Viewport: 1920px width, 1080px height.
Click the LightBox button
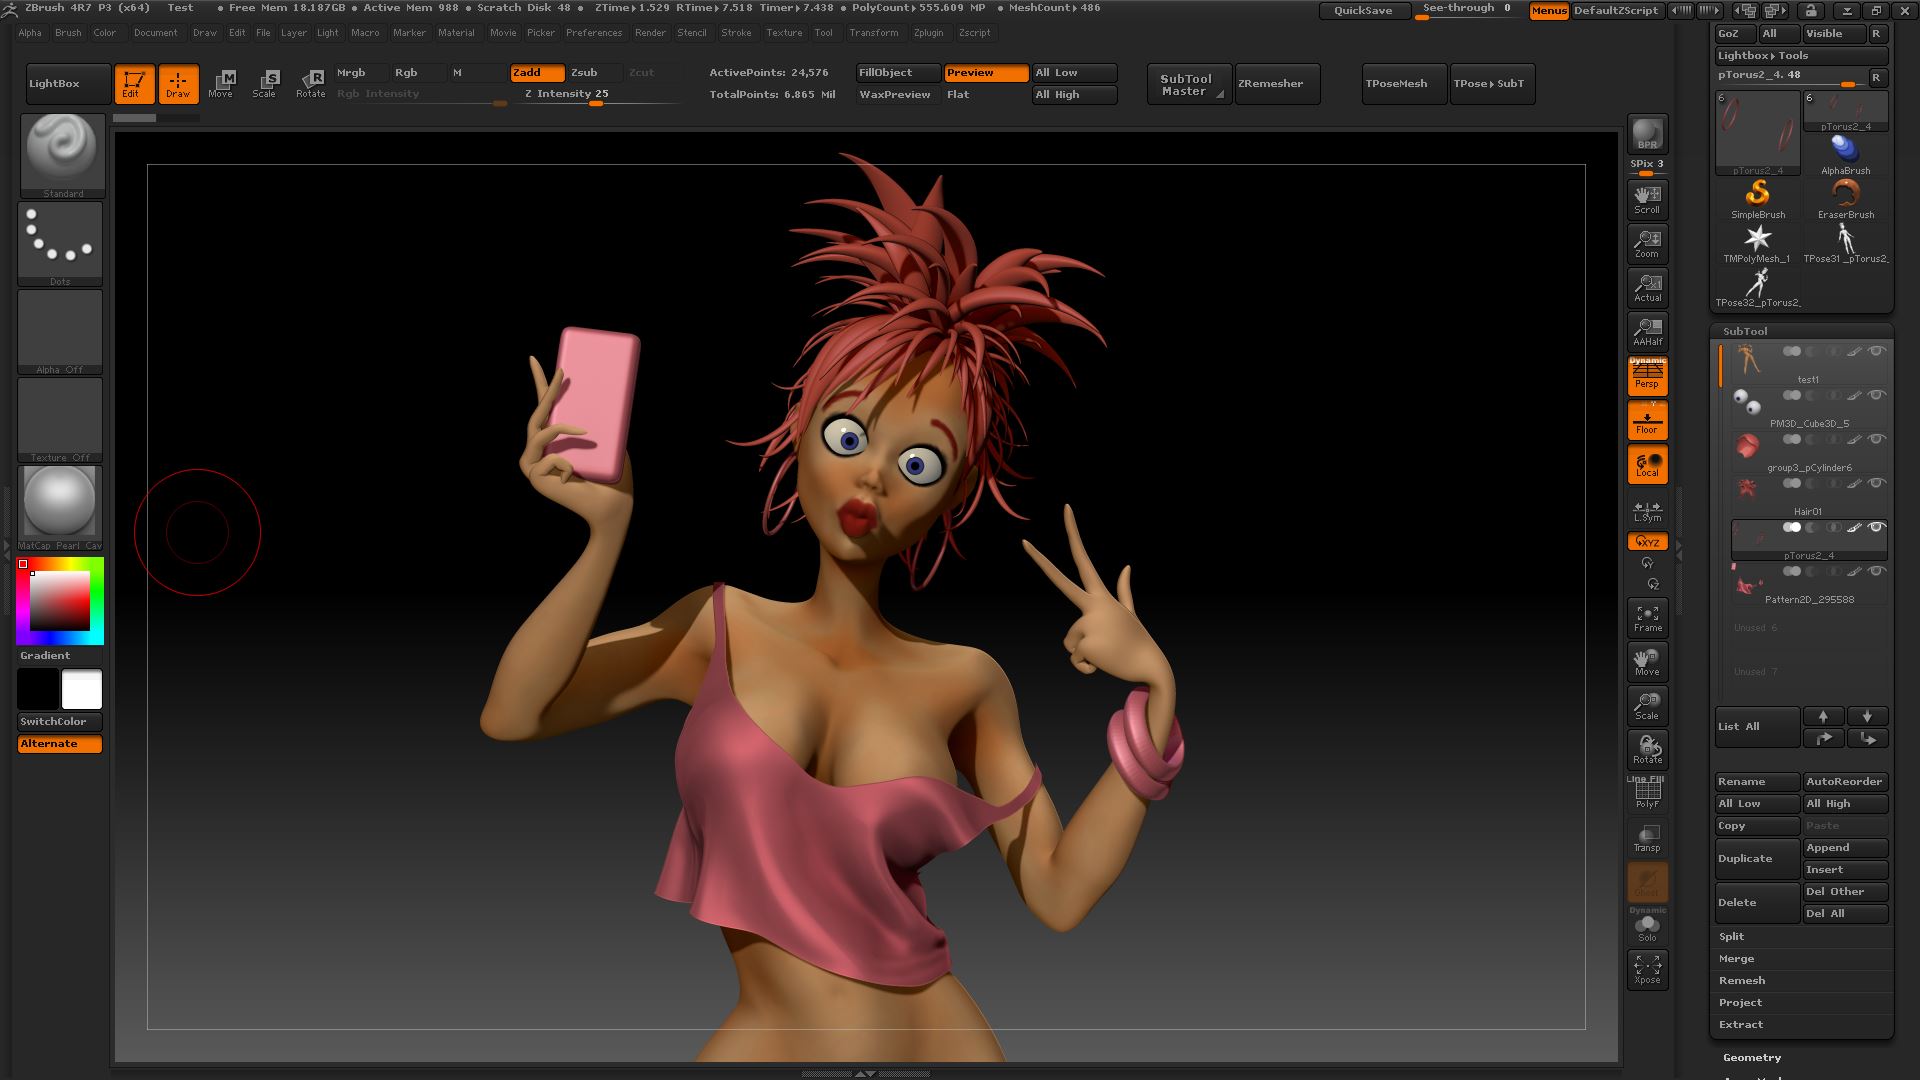pyautogui.click(x=68, y=84)
